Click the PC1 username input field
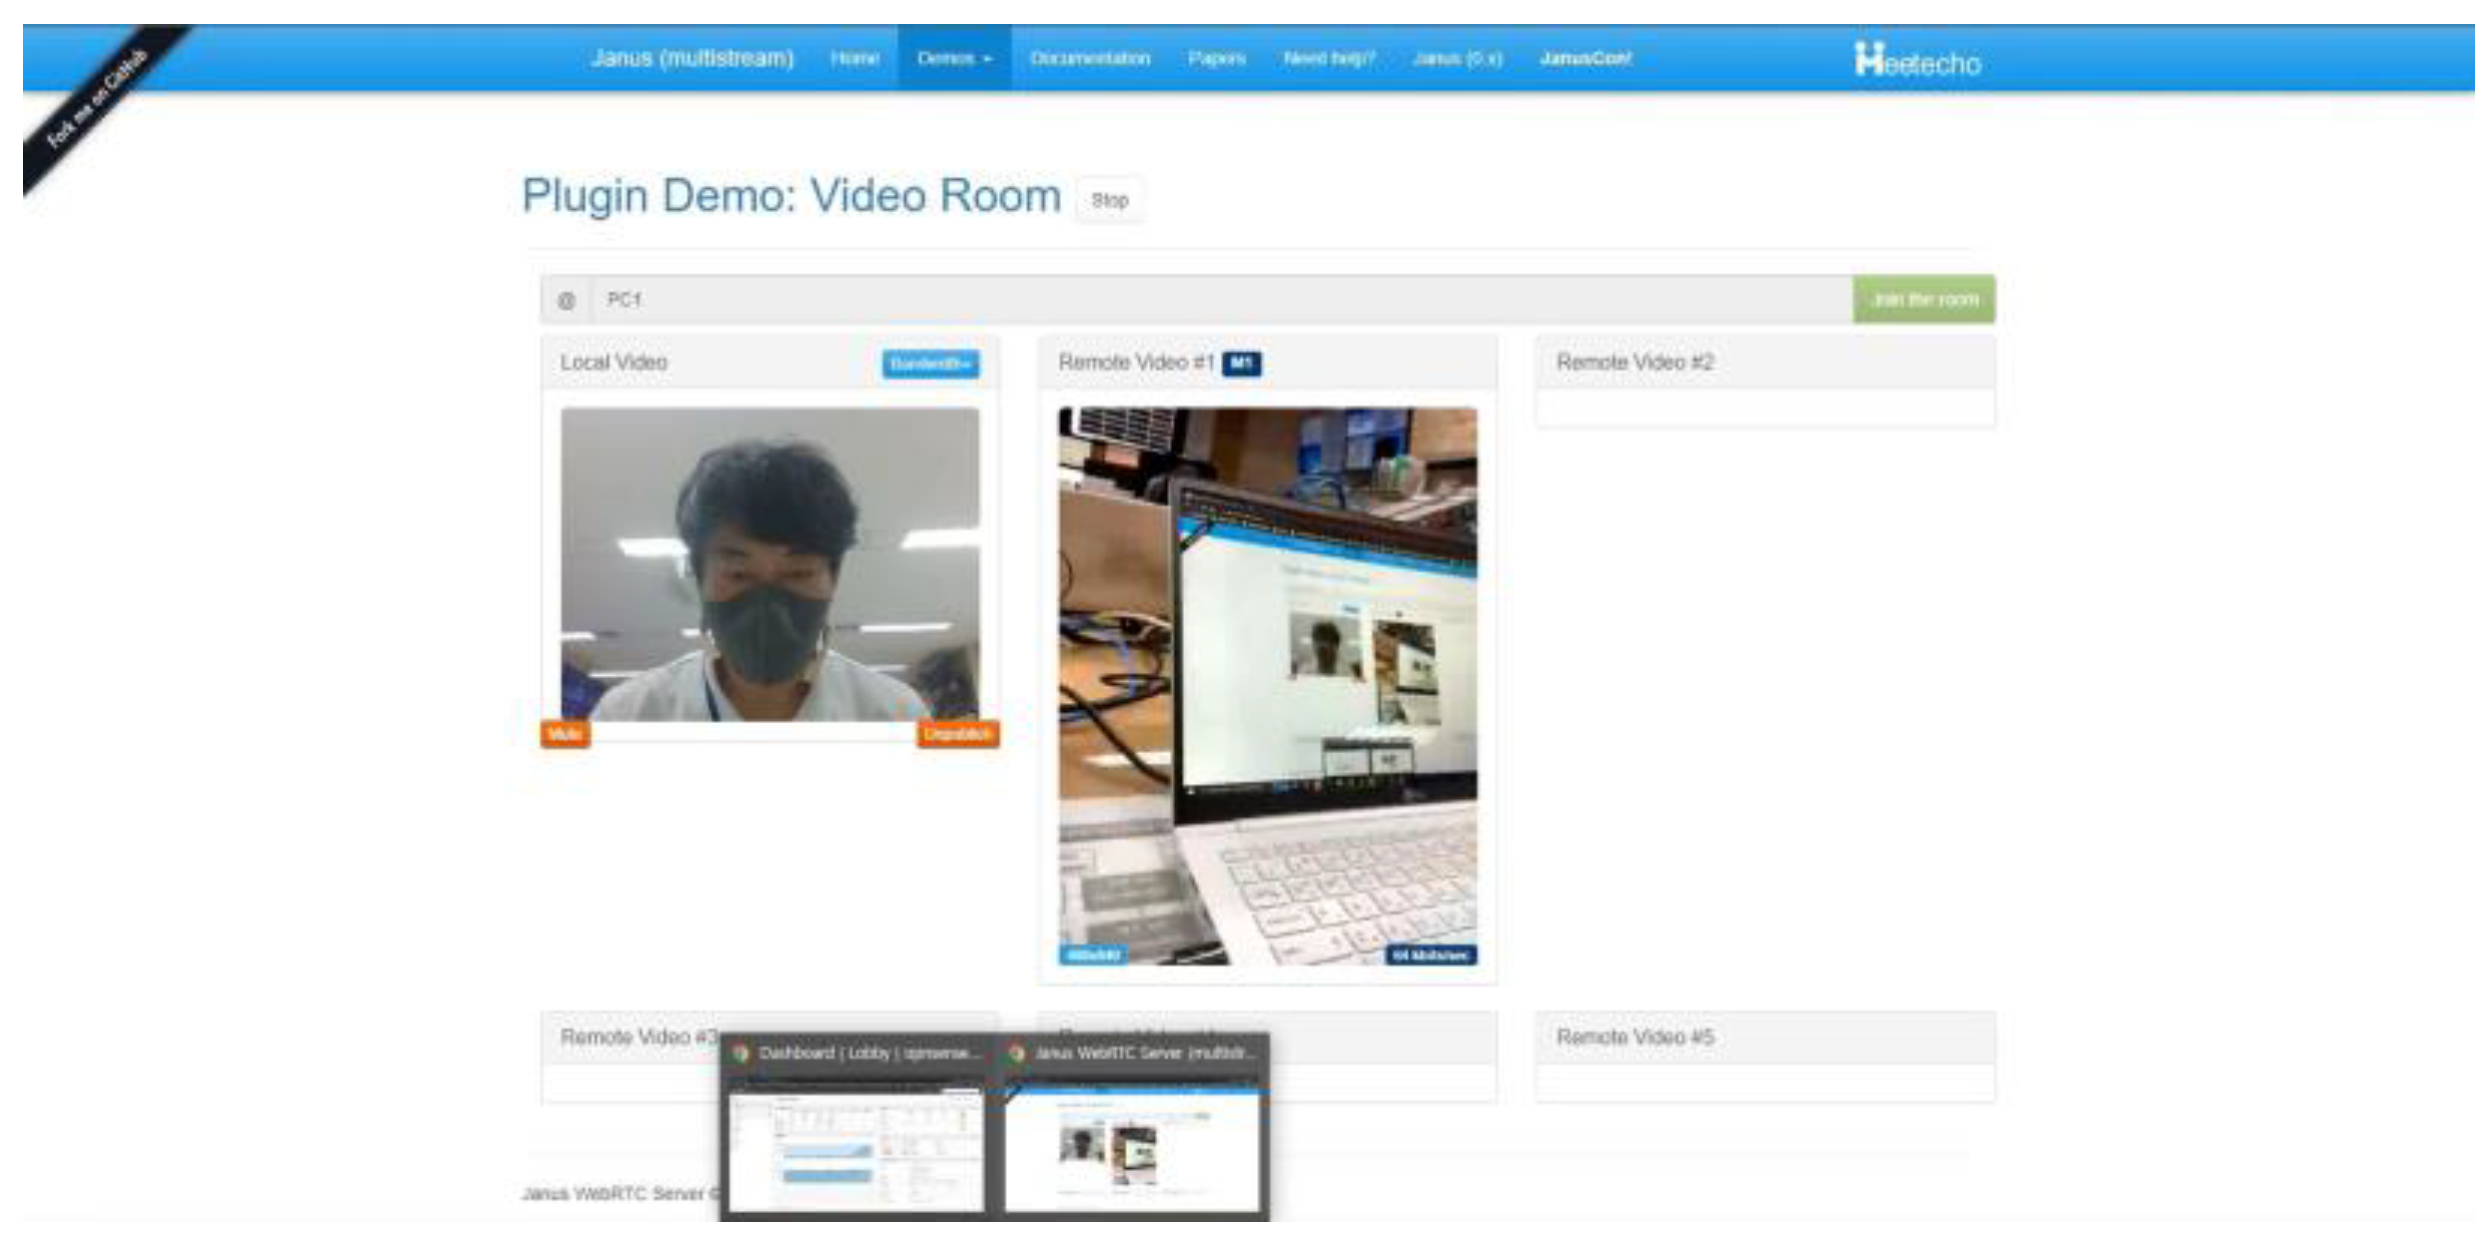The image size is (2492, 1248). [1220, 300]
